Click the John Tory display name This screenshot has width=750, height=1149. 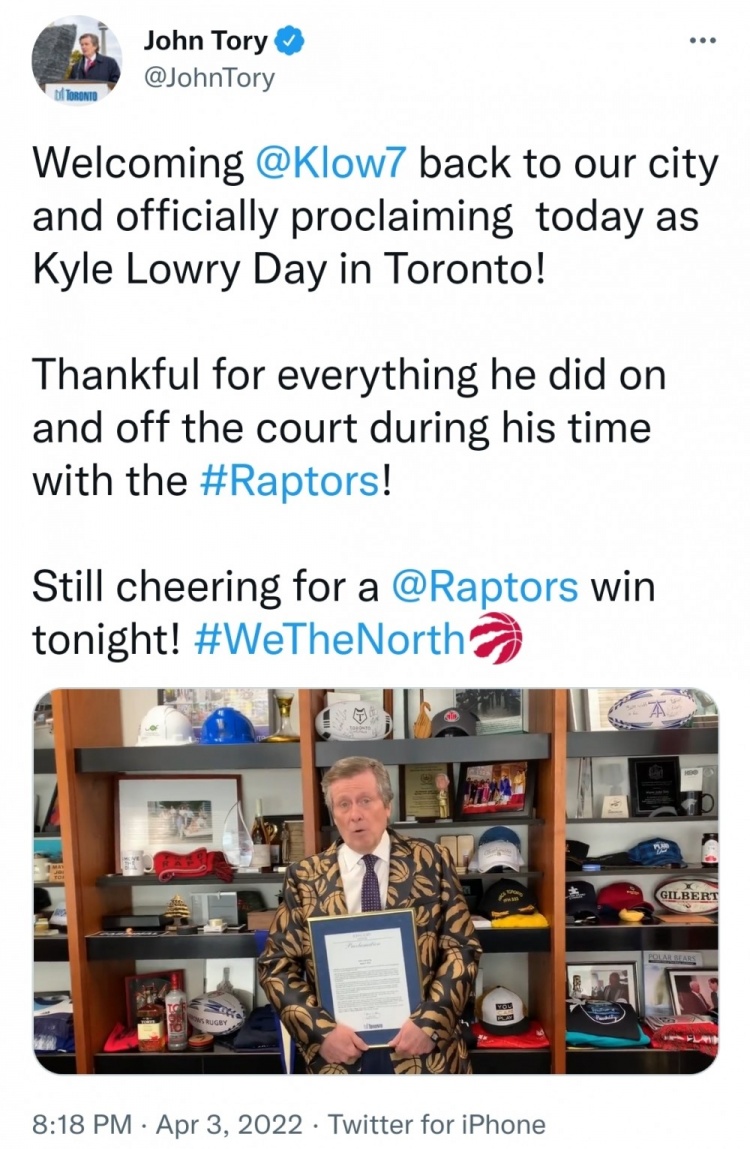(205, 40)
